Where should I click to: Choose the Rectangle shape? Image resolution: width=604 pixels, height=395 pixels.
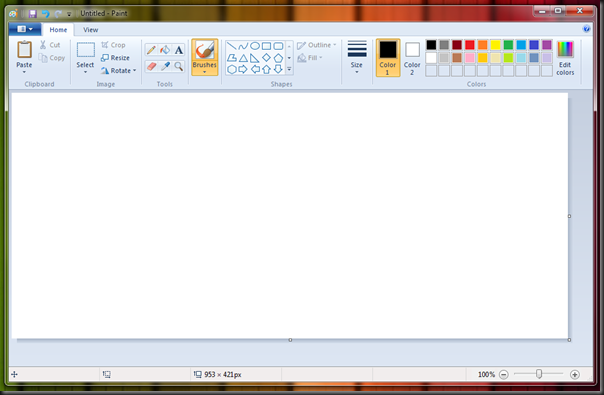pos(266,46)
